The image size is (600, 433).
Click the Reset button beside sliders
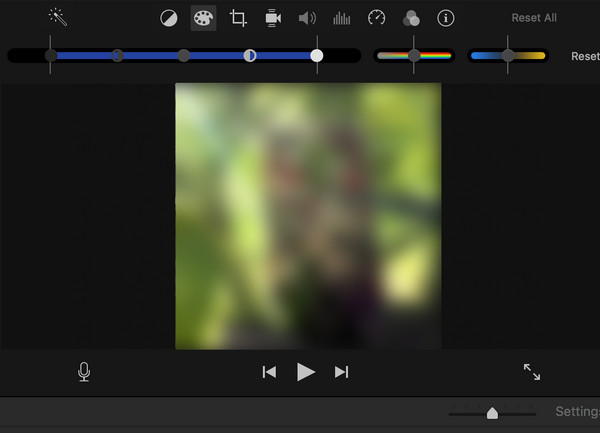point(585,56)
